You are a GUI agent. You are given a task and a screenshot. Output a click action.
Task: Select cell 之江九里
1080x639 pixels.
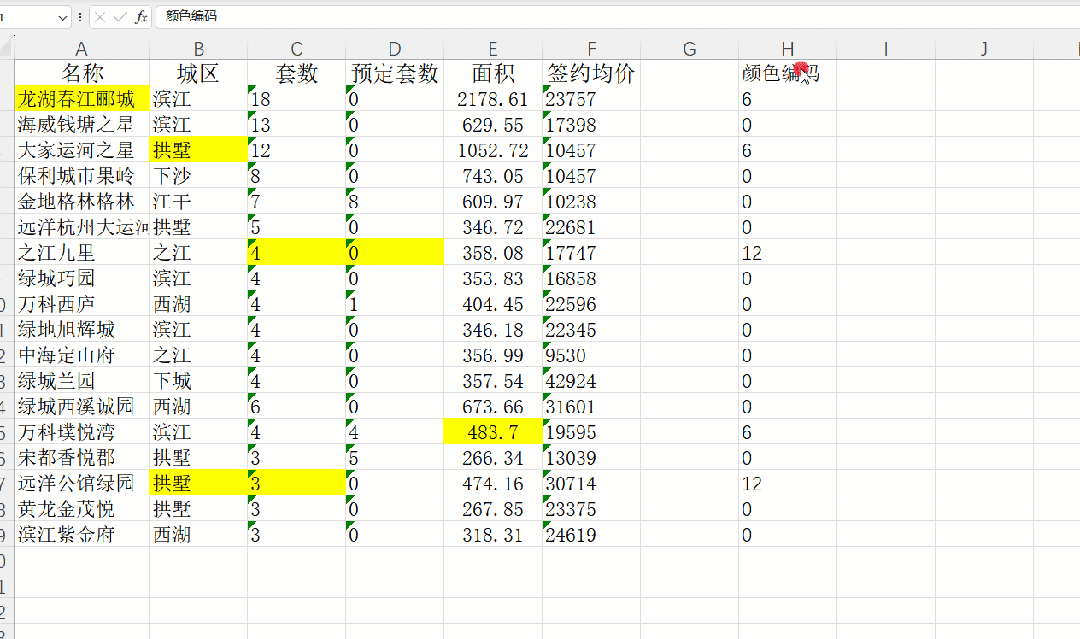pyautogui.click(x=82, y=253)
